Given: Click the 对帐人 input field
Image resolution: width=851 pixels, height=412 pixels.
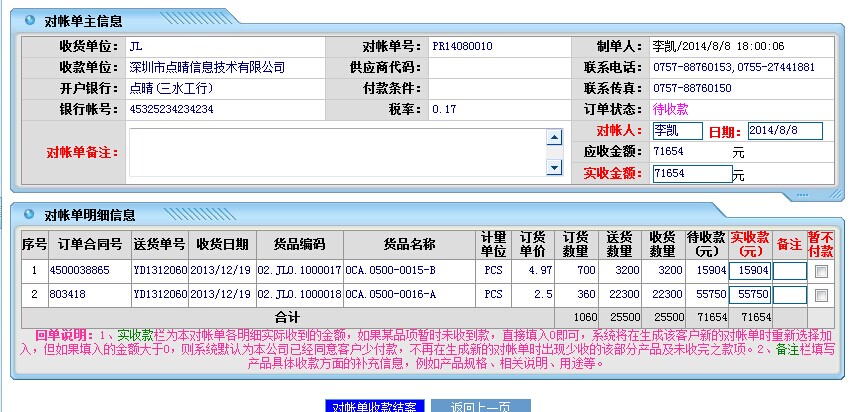Looking at the screenshot, I should click(677, 131).
